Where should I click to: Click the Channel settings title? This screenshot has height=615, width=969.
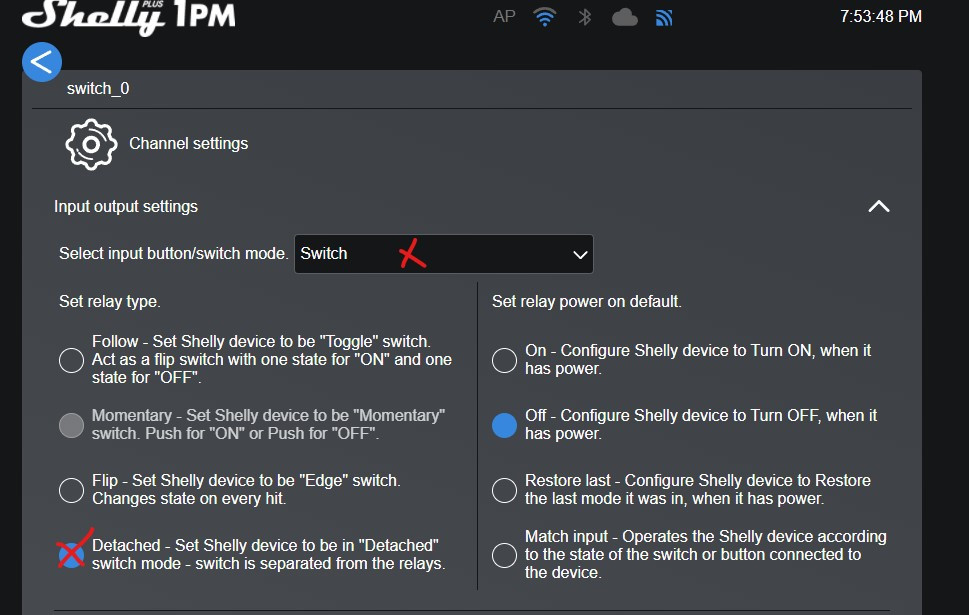tap(189, 144)
